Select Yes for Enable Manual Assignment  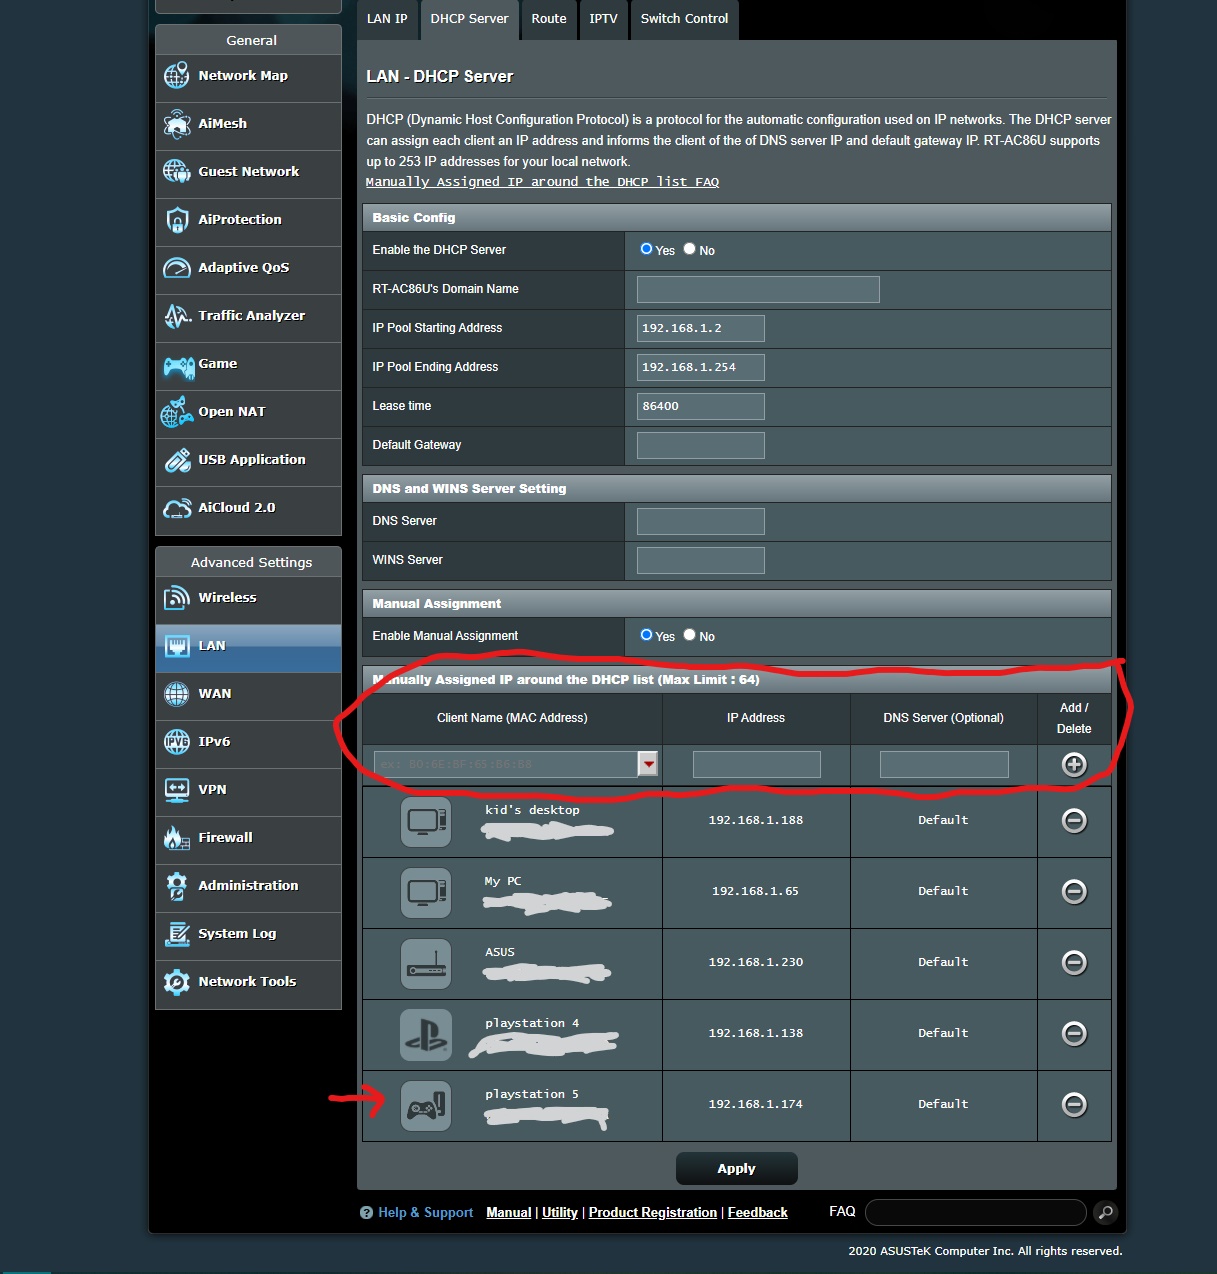[646, 635]
